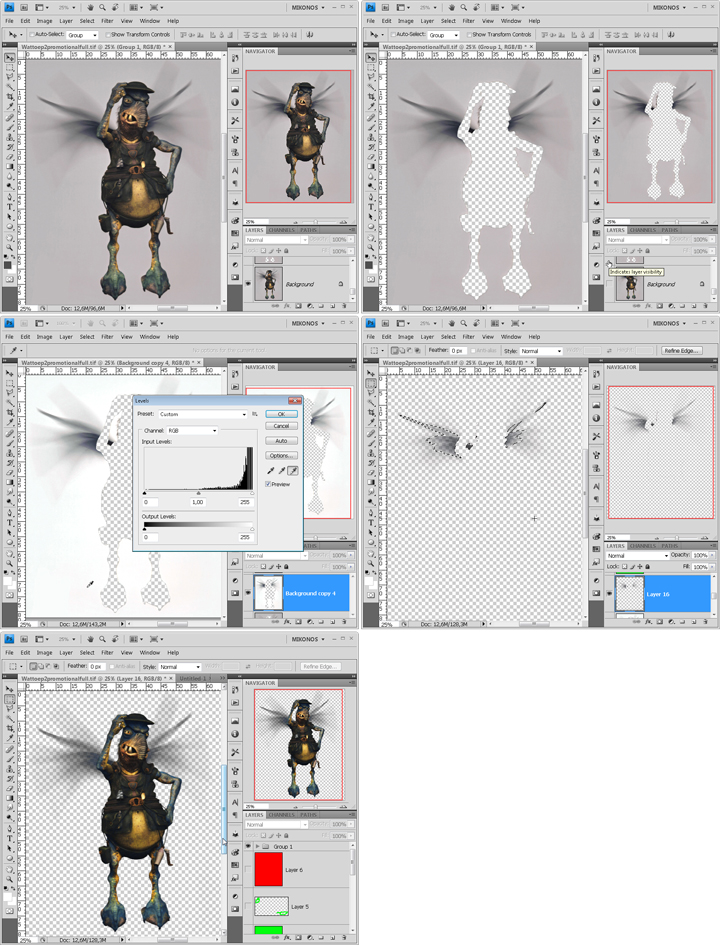Select the Eraser tool in the window listing Layer 6
This screenshot has height=945, width=720.
point(10,788)
